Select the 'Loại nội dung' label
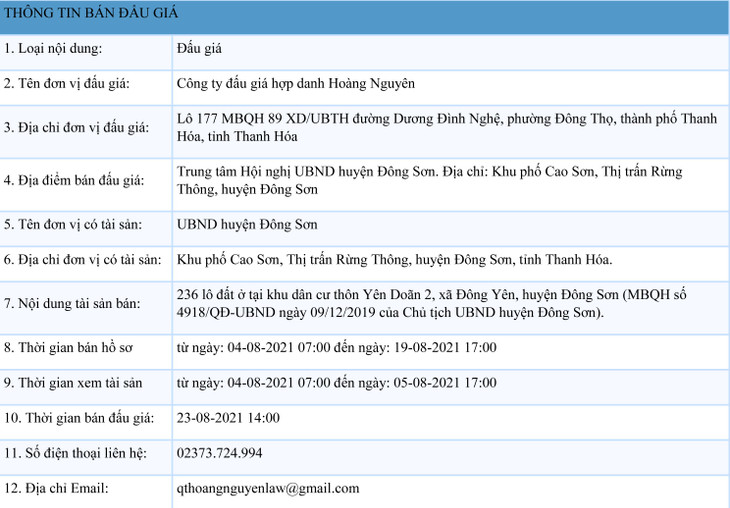Image resolution: width=730 pixels, height=508 pixels. click(53, 48)
